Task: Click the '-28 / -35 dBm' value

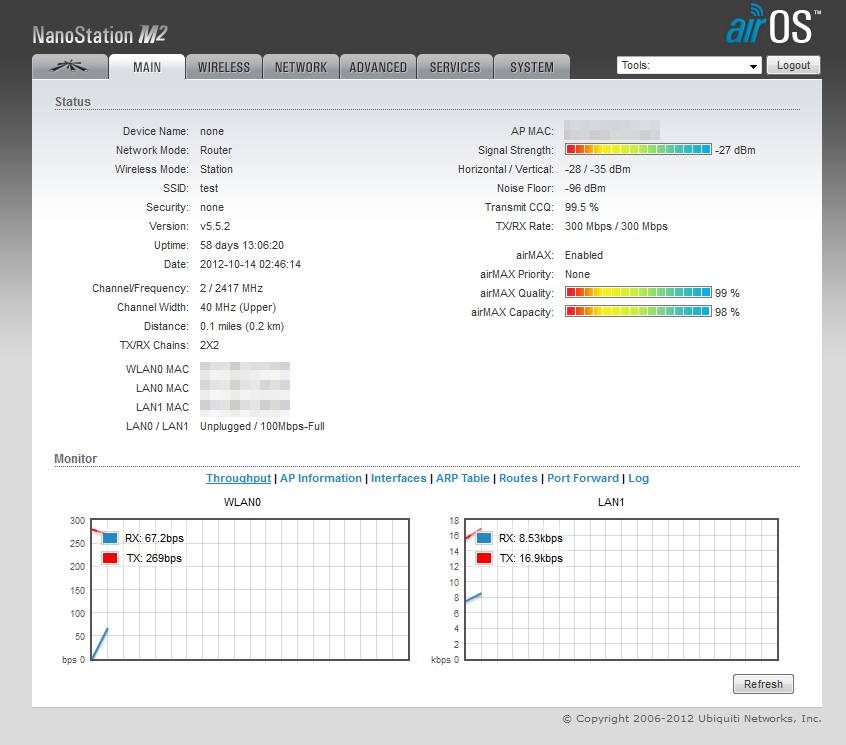Action: coord(598,169)
